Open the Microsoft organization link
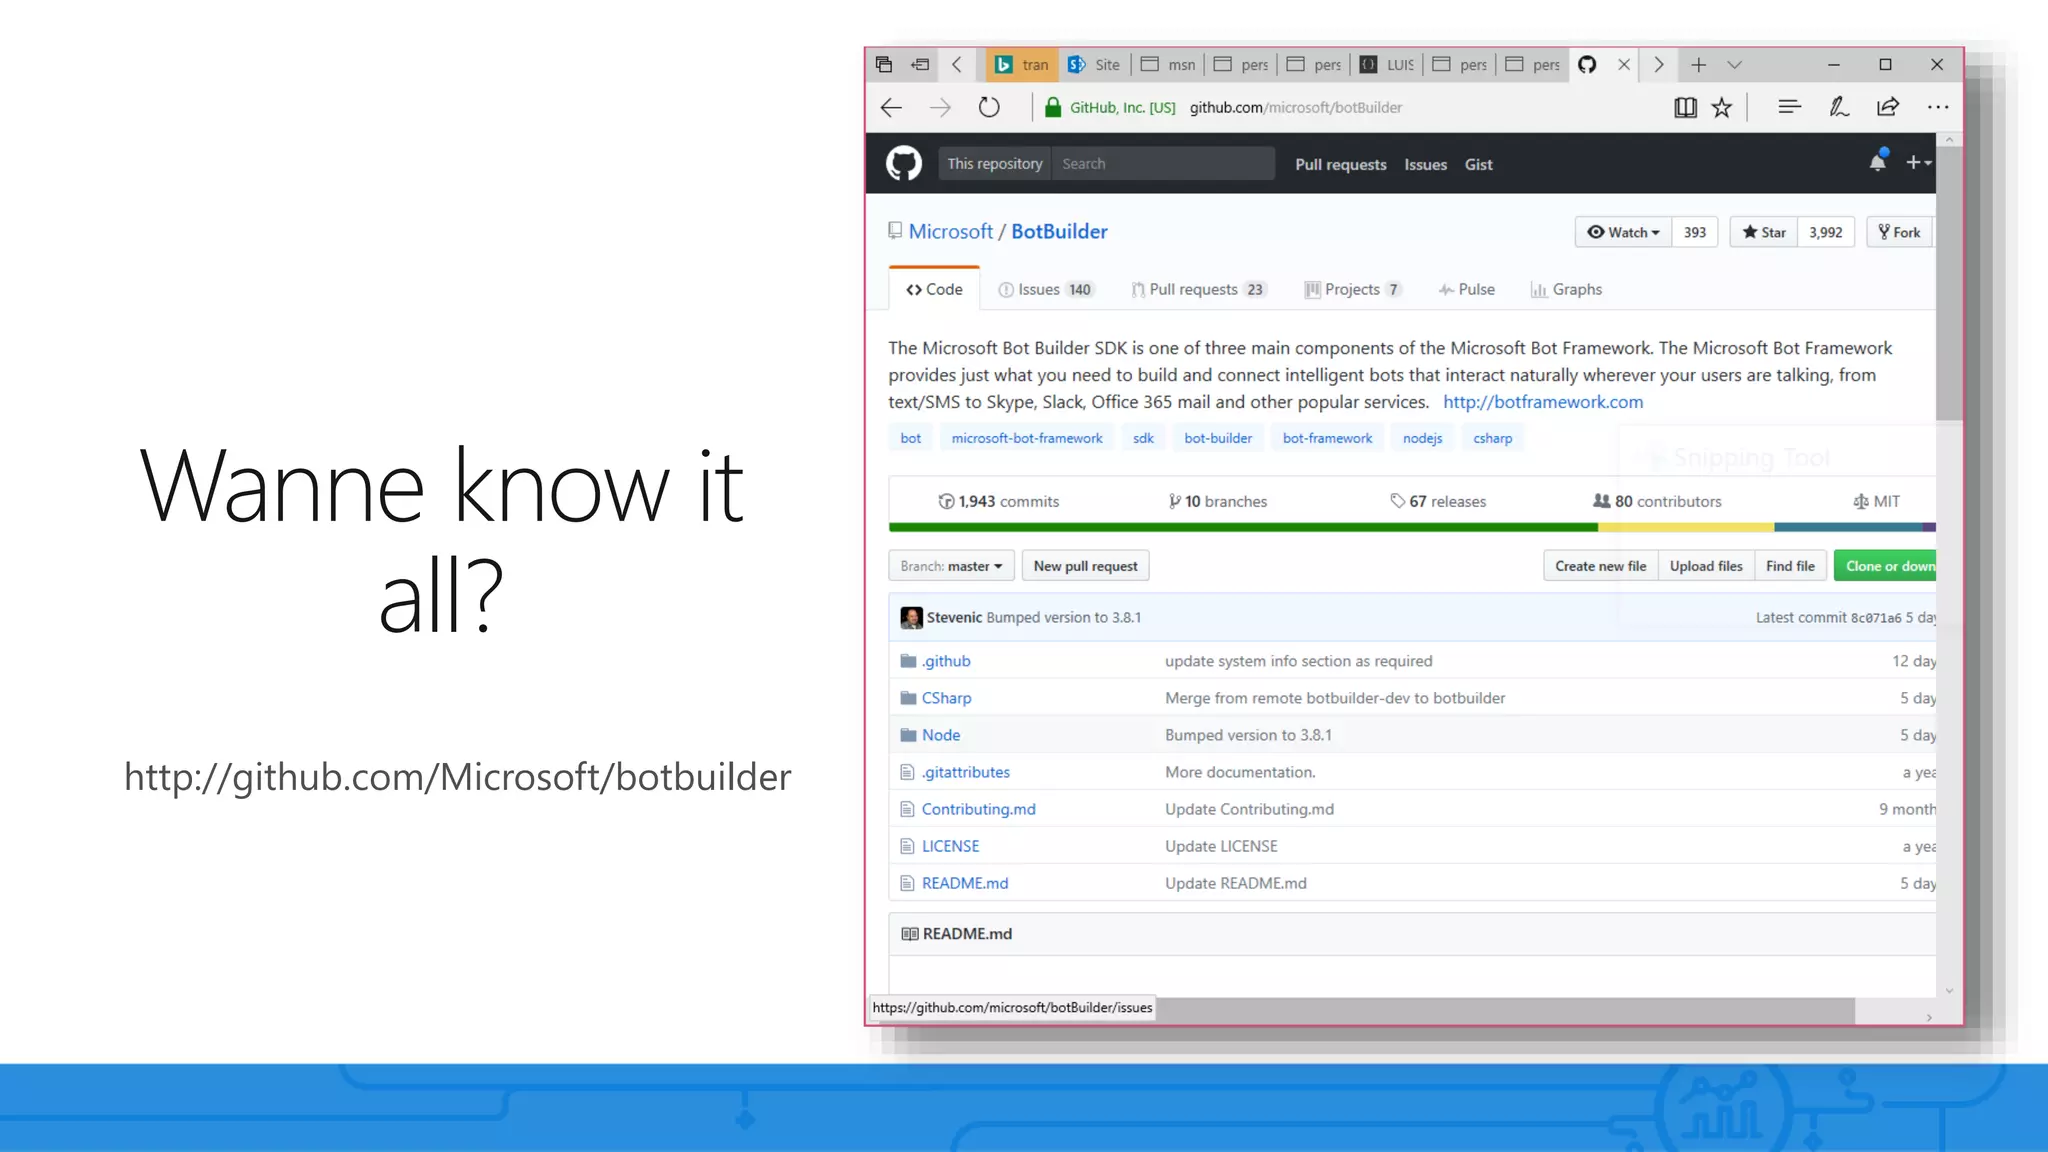 tap(950, 231)
